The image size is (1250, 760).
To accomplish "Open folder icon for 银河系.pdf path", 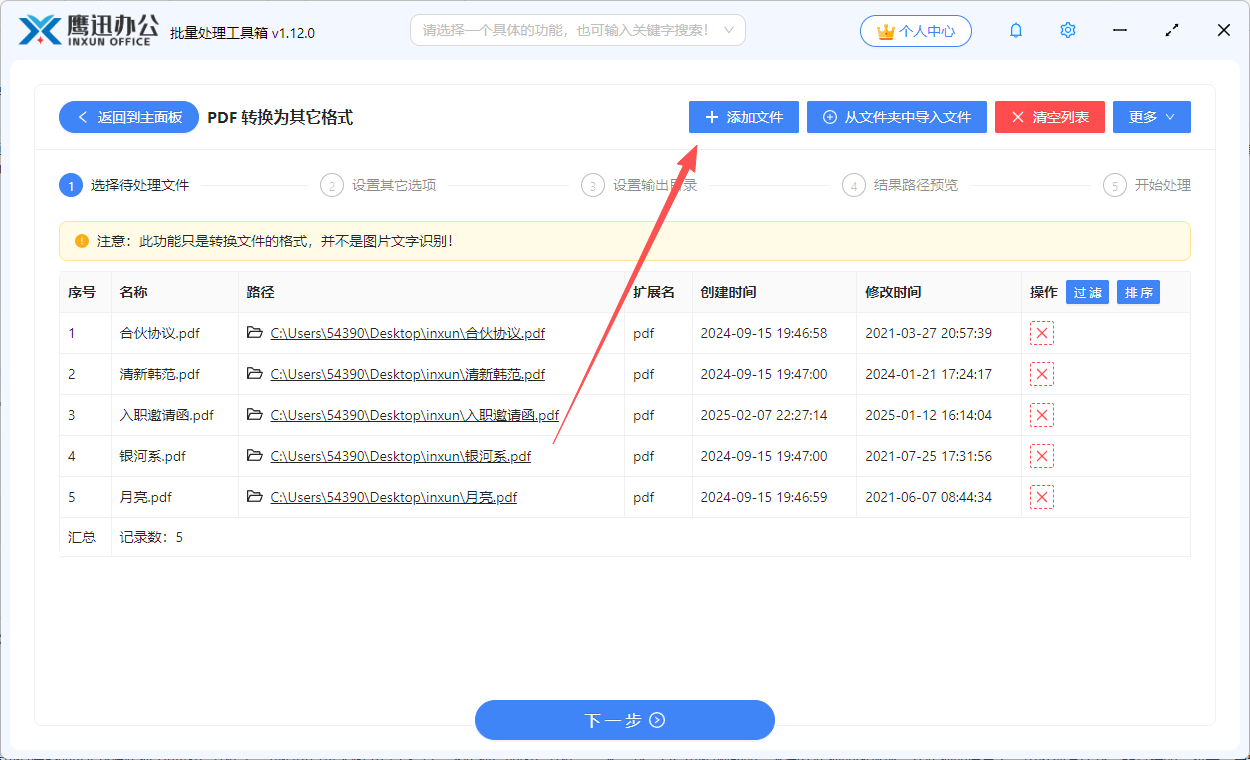I will click(255, 456).
